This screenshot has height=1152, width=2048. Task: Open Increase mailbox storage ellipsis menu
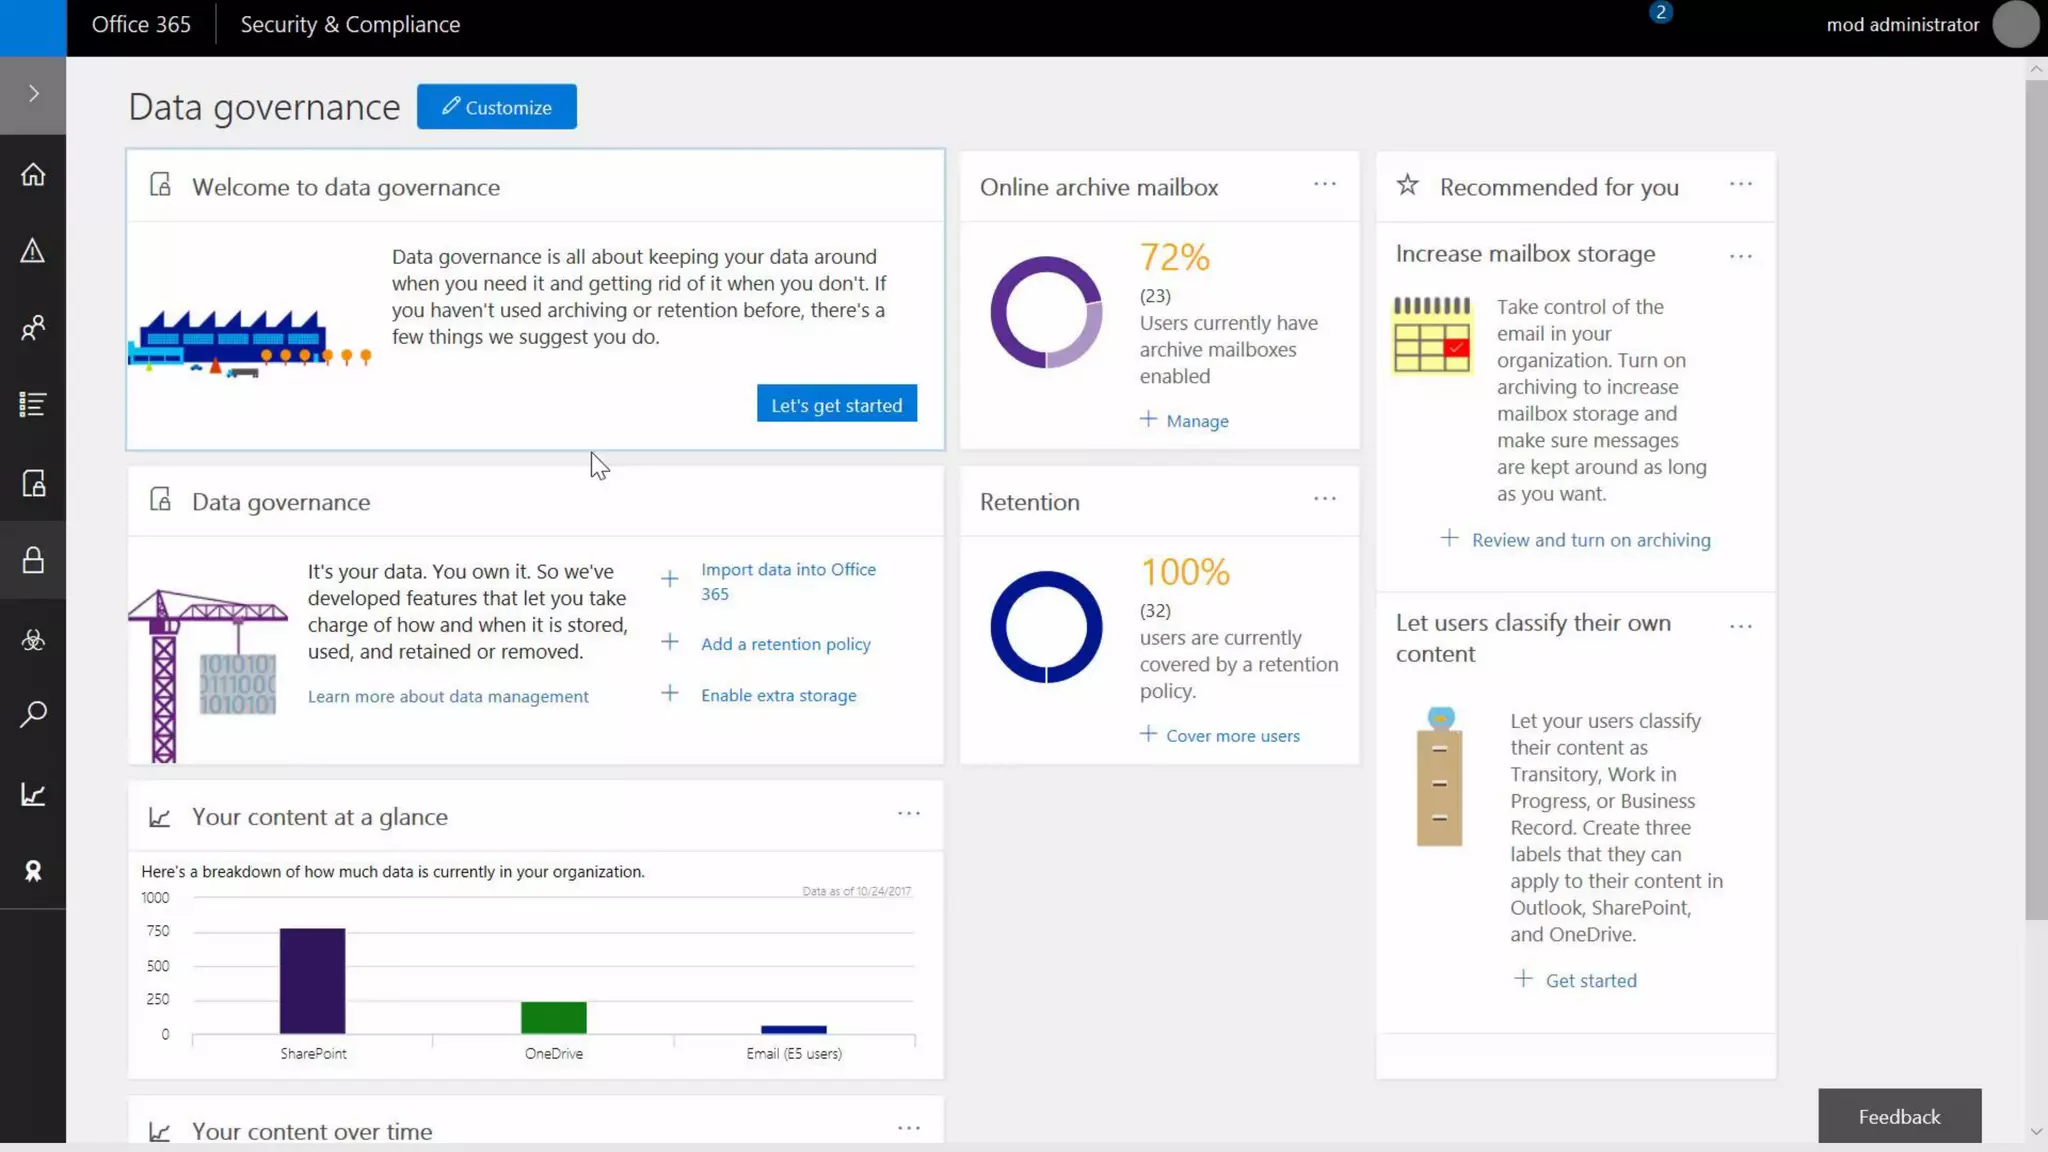pos(1741,256)
